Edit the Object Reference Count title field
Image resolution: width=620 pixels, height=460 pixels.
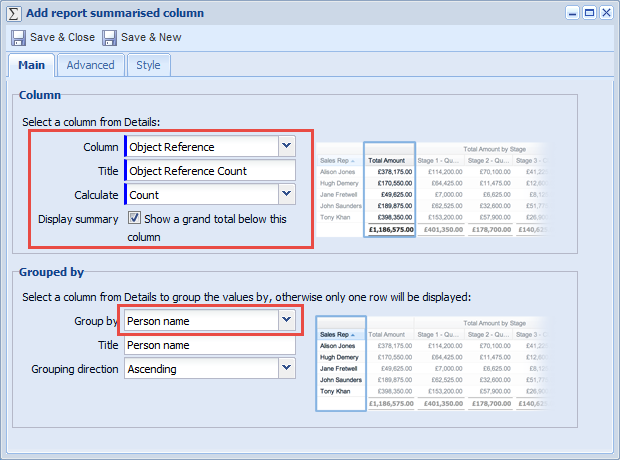click(x=210, y=170)
